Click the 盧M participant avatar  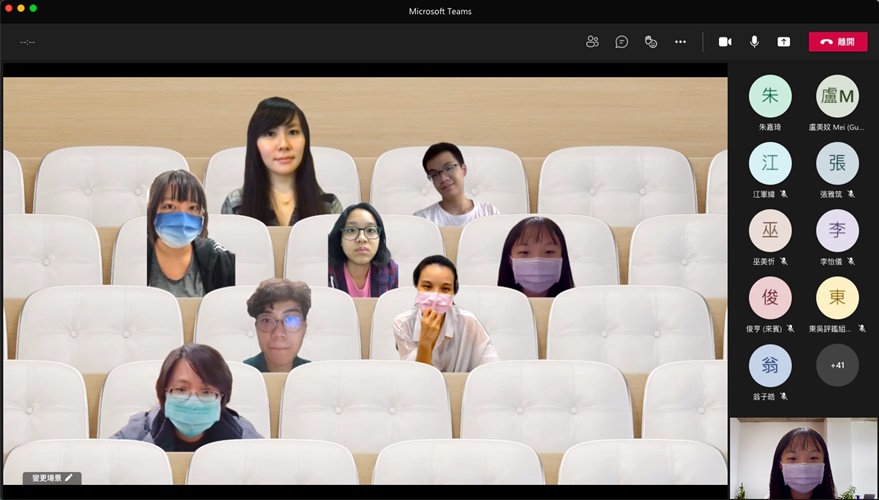click(837, 96)
